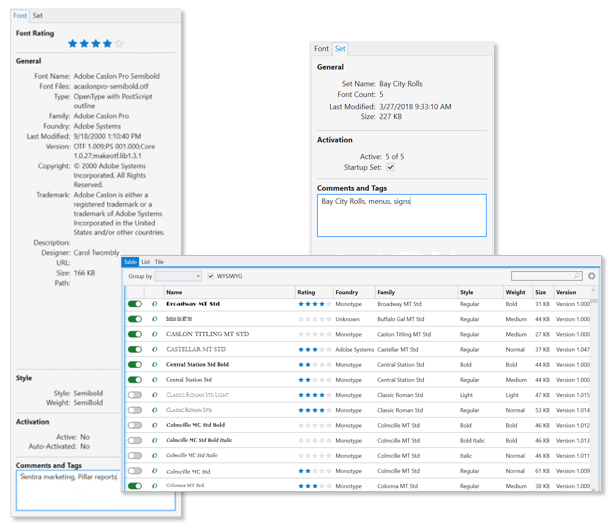Screen dimensions: 614x531
Task: Click the 'Unknown' foundry cell
Action: click(x=347, y=319)
